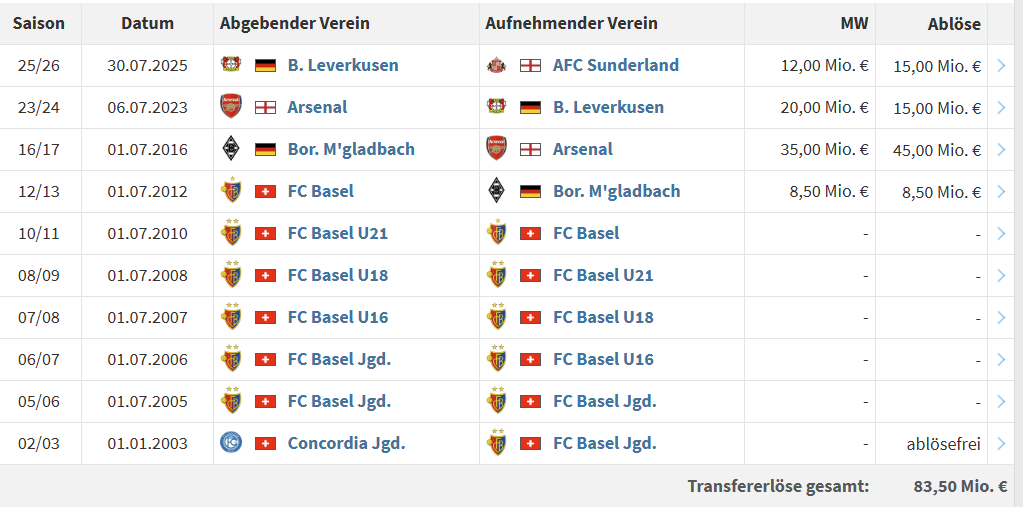Screen dimensions: 1023x507
Task: Click the AFC Sunderland club crest icon
Action: coord(496,65)
